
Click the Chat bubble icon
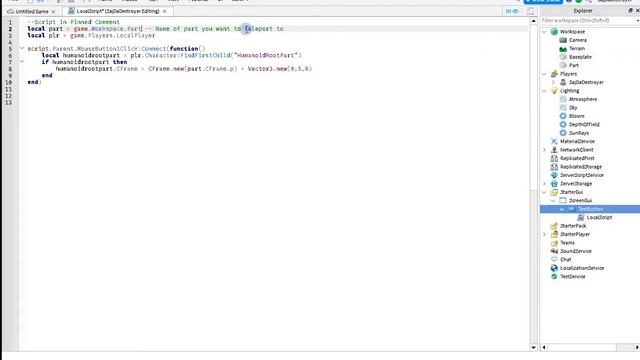(x=554, y=260)
